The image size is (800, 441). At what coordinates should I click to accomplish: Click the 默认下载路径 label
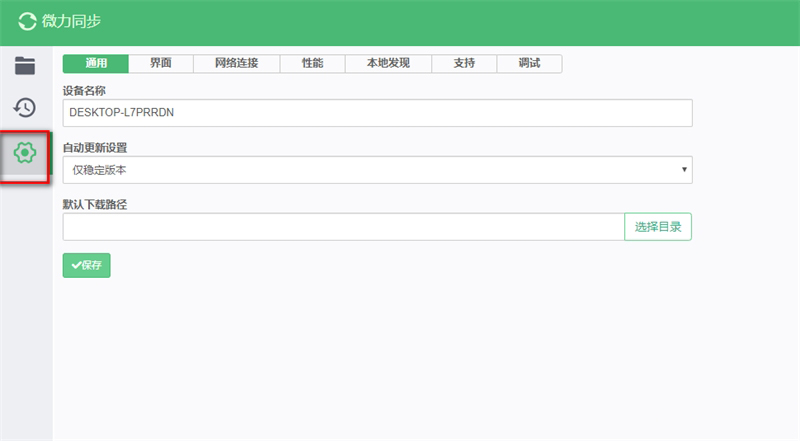click(95, 205)
